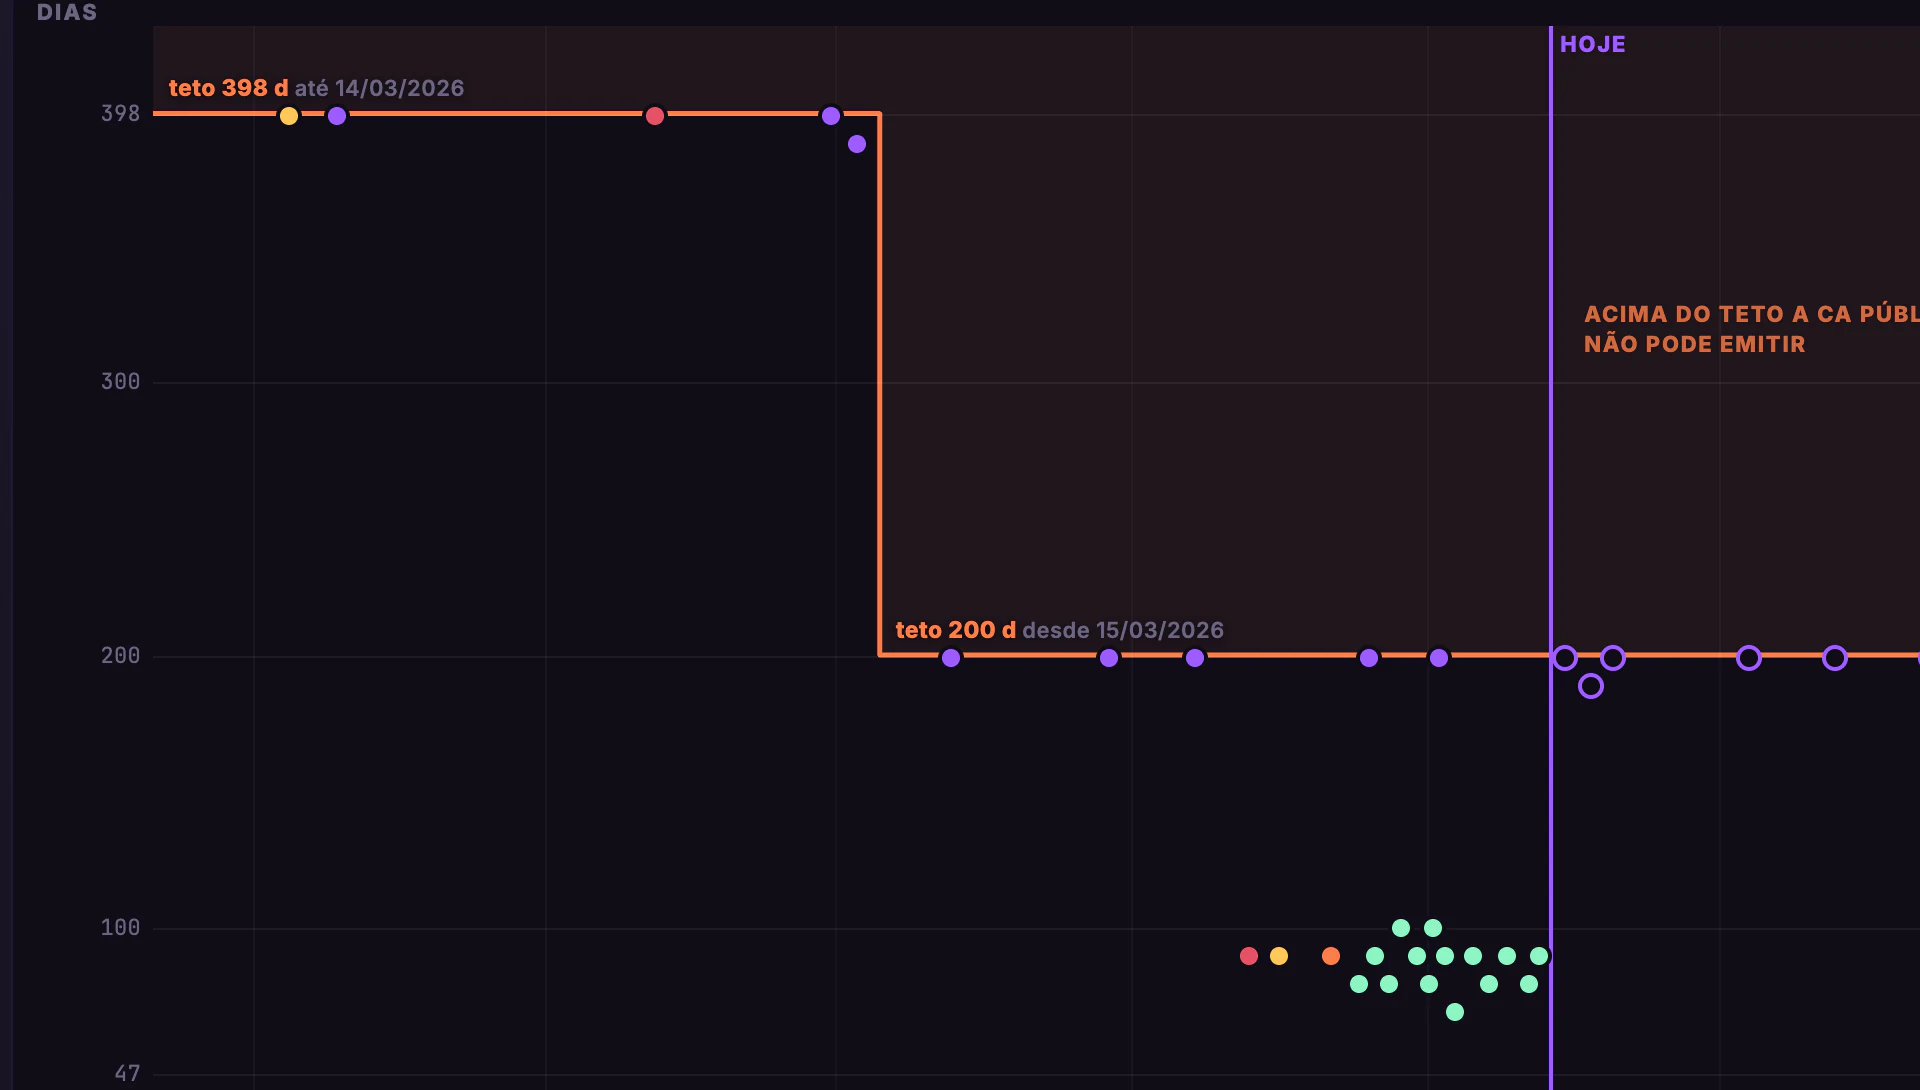
Task: Click the lowest green dot in the cluster
Action: (1455, 1012)
